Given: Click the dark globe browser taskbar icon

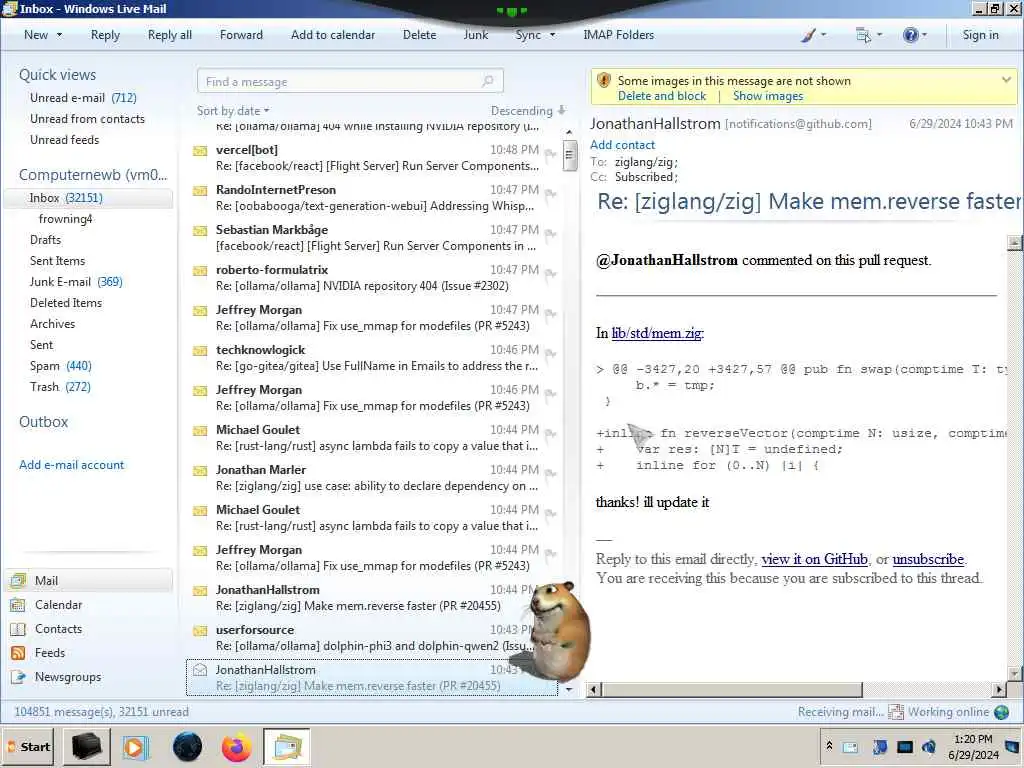Looking at the screenshot, I should (187, 746).
